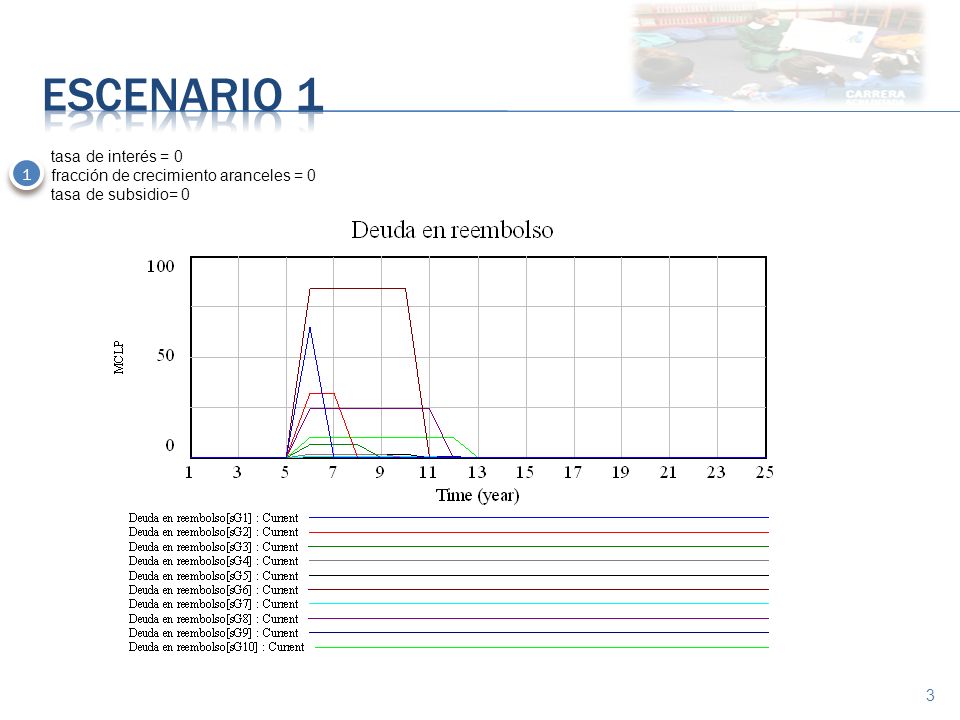Select legend entry "Deuda en reembolso[sG9] : Current"
The image size is (960, 720).
tap(213, 632)
